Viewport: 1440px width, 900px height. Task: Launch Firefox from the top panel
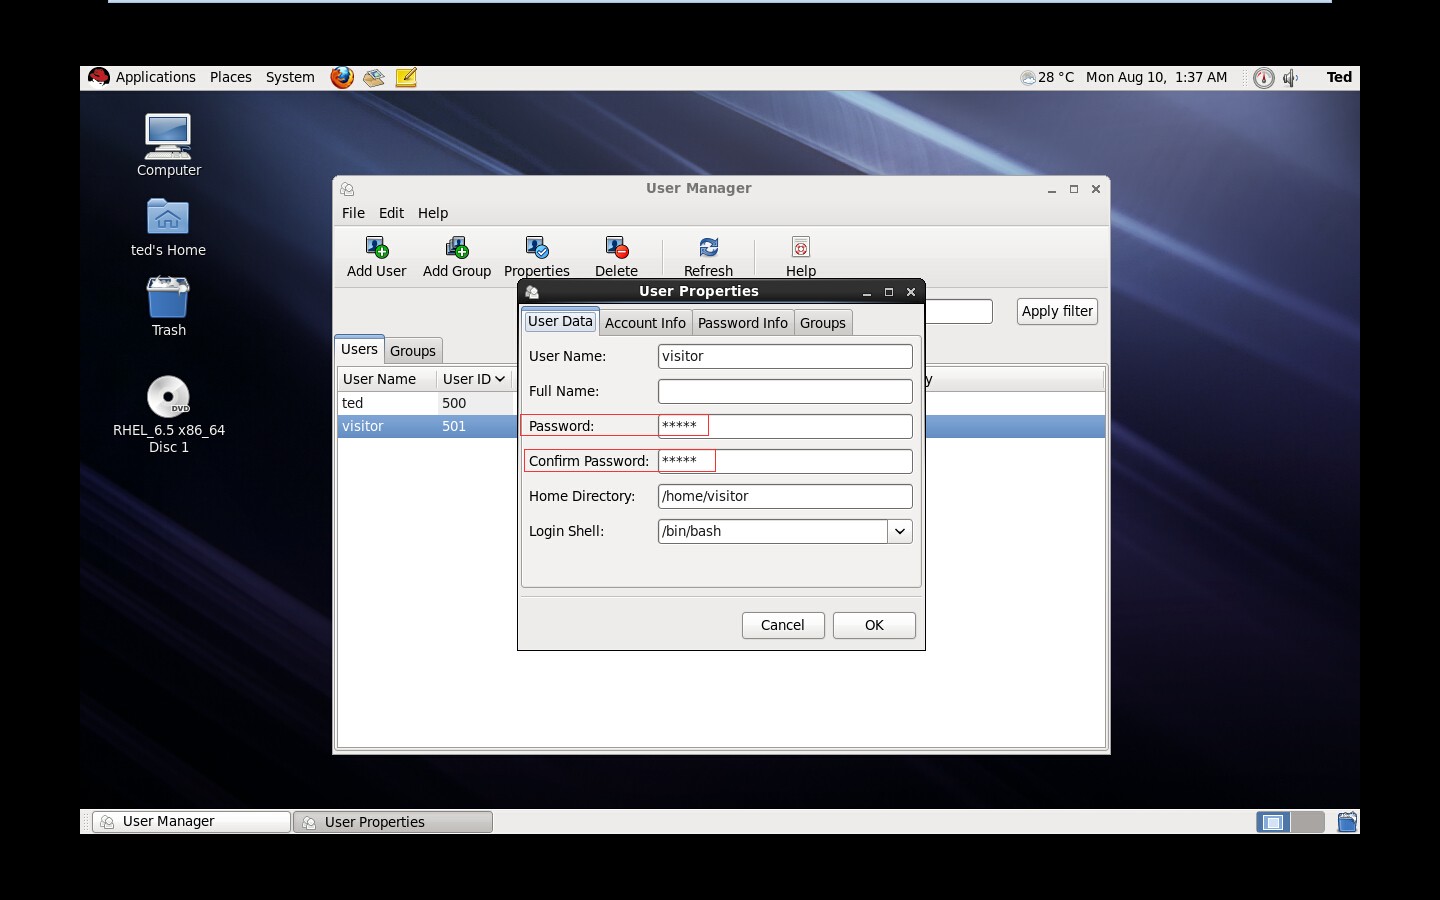[342, 77]
